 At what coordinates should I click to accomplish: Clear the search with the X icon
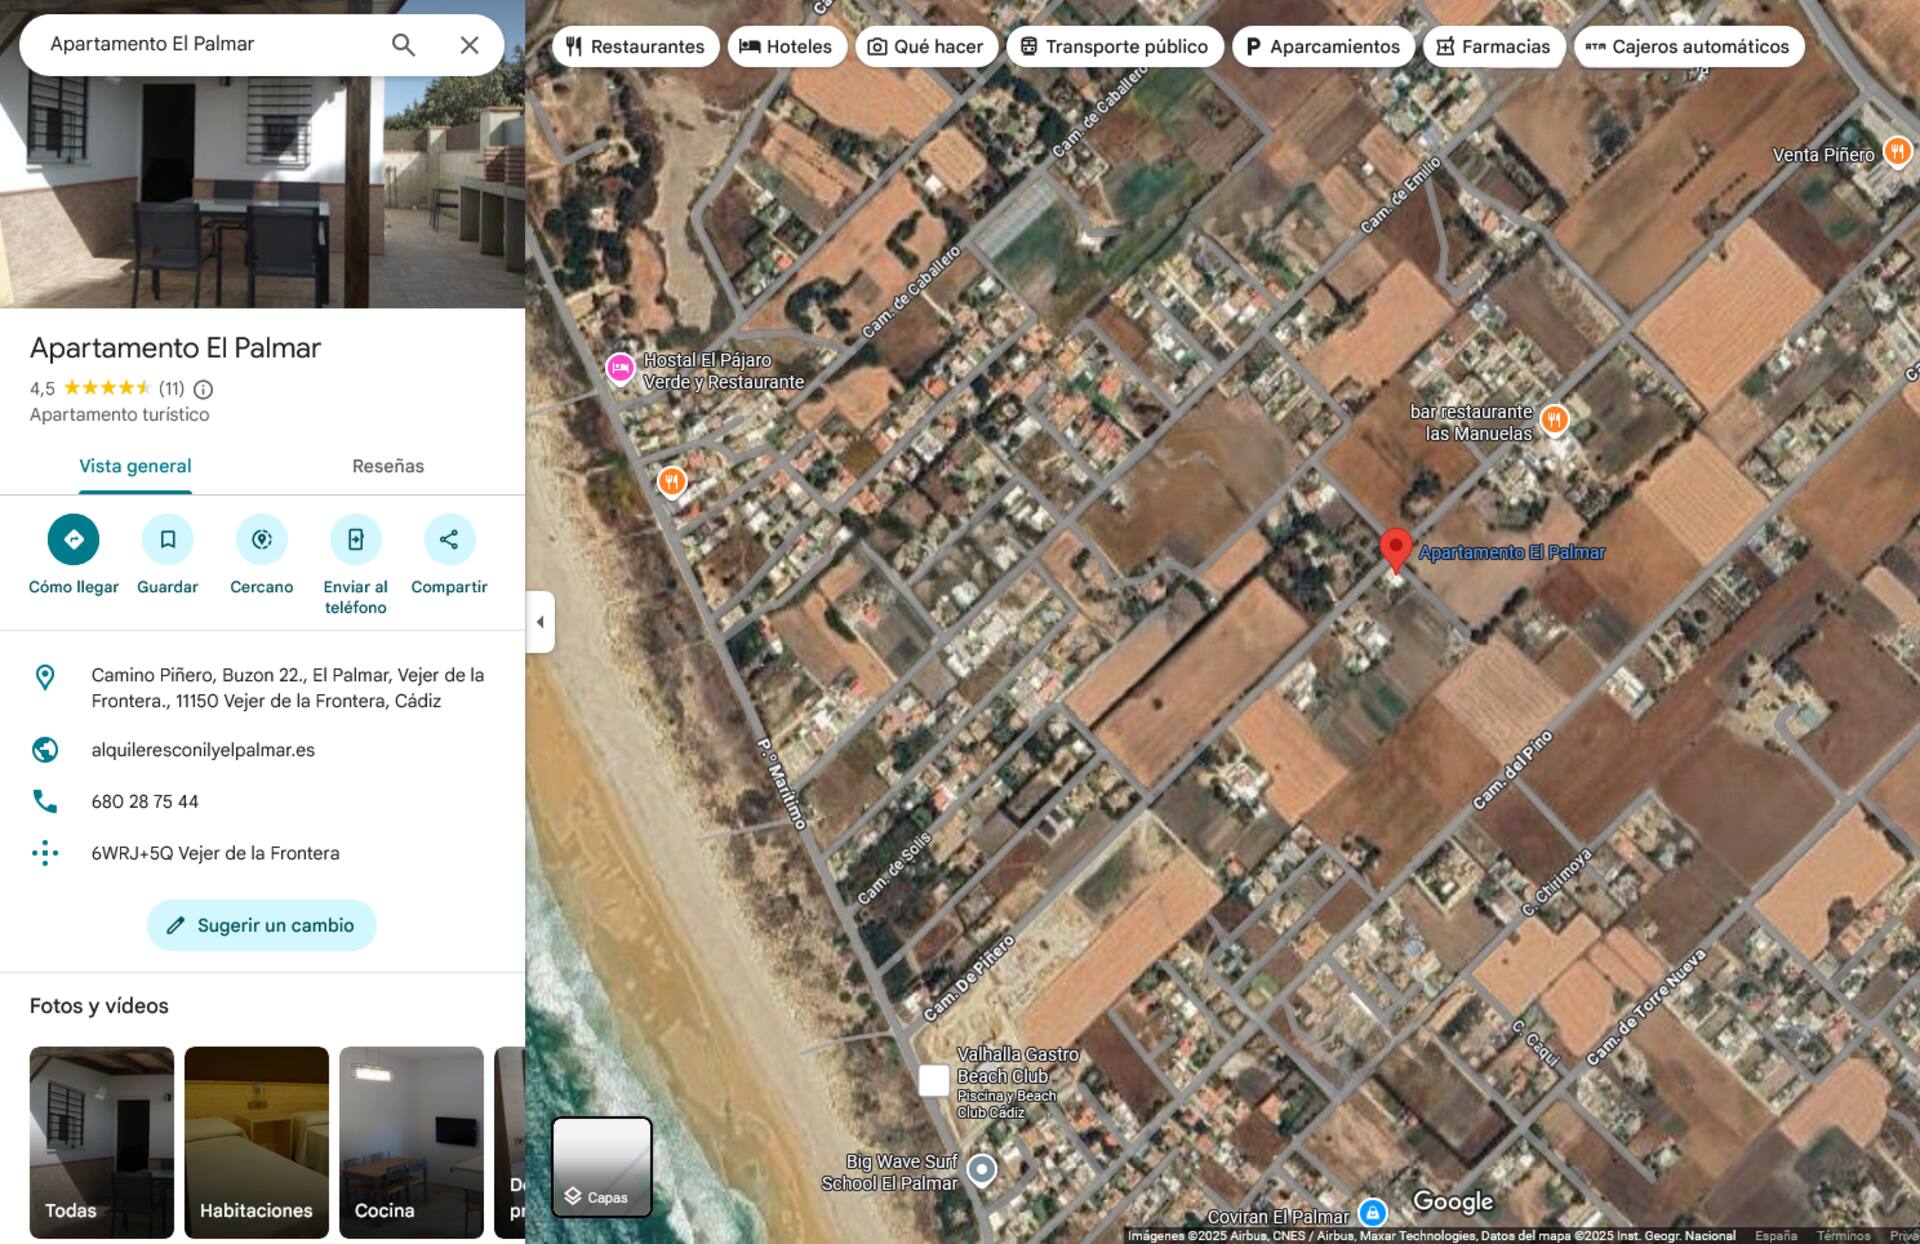click(x=469, y=45)
